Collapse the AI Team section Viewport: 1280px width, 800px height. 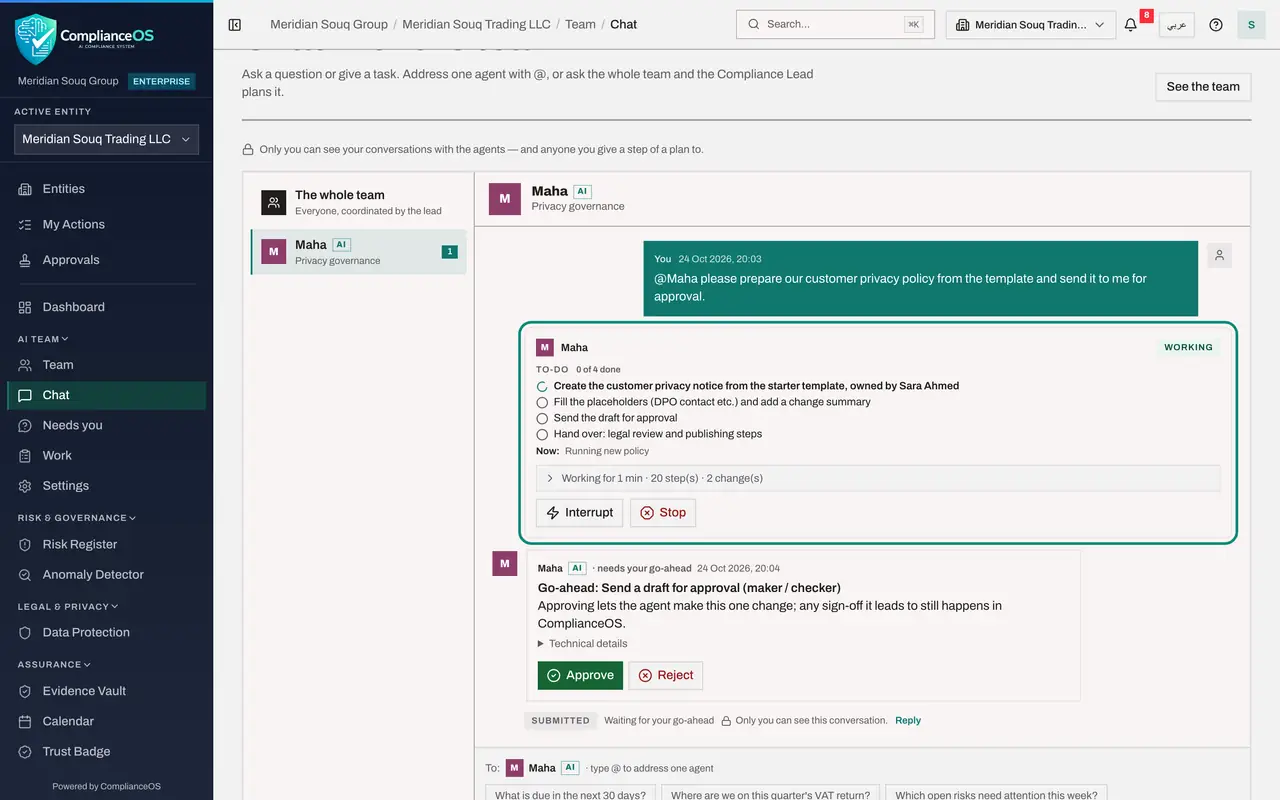coord(43,339)
